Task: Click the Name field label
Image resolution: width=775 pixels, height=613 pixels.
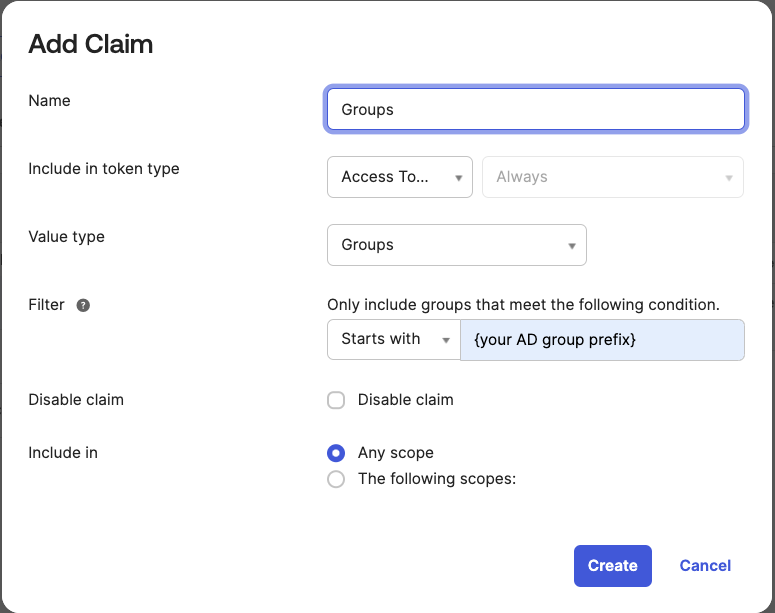Action: coord(49,101)
